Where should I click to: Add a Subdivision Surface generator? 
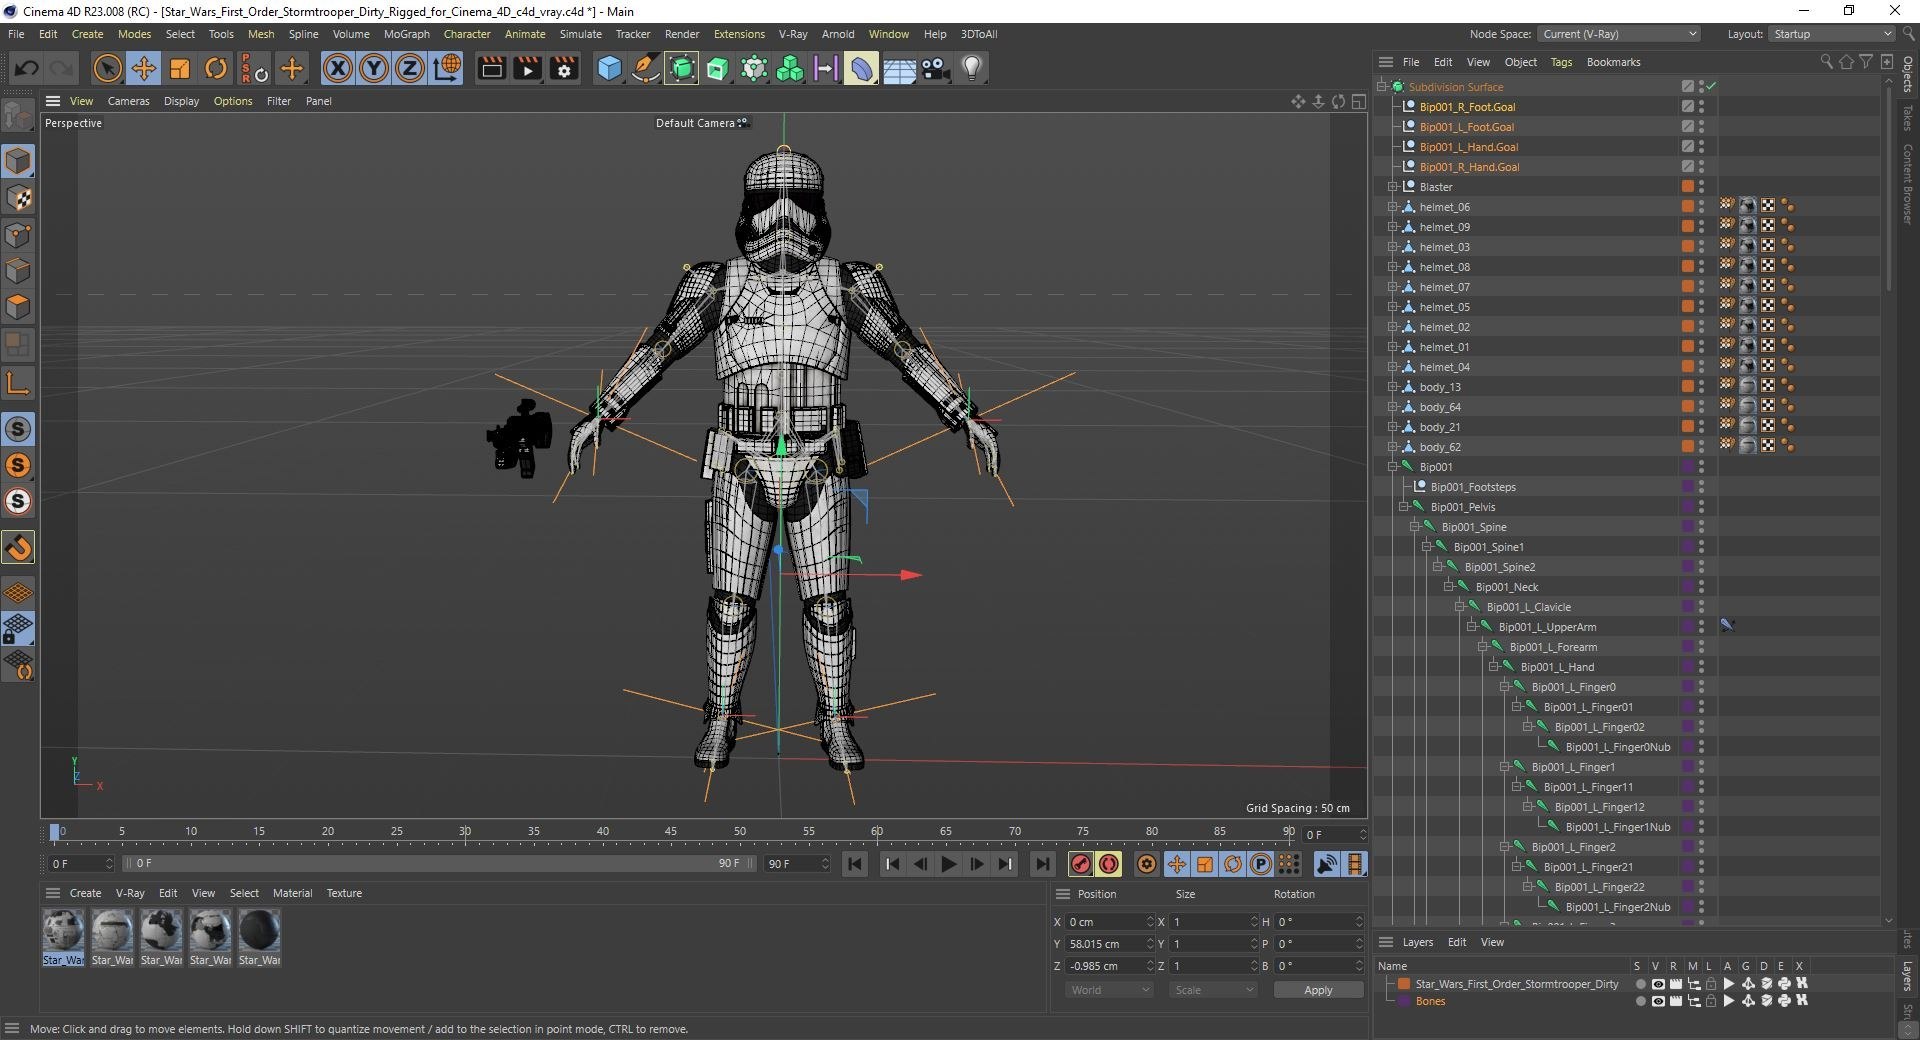coord(682,68)
